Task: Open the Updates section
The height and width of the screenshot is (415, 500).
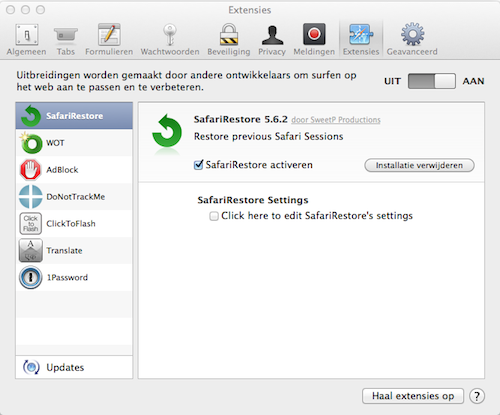Action: 74,367
